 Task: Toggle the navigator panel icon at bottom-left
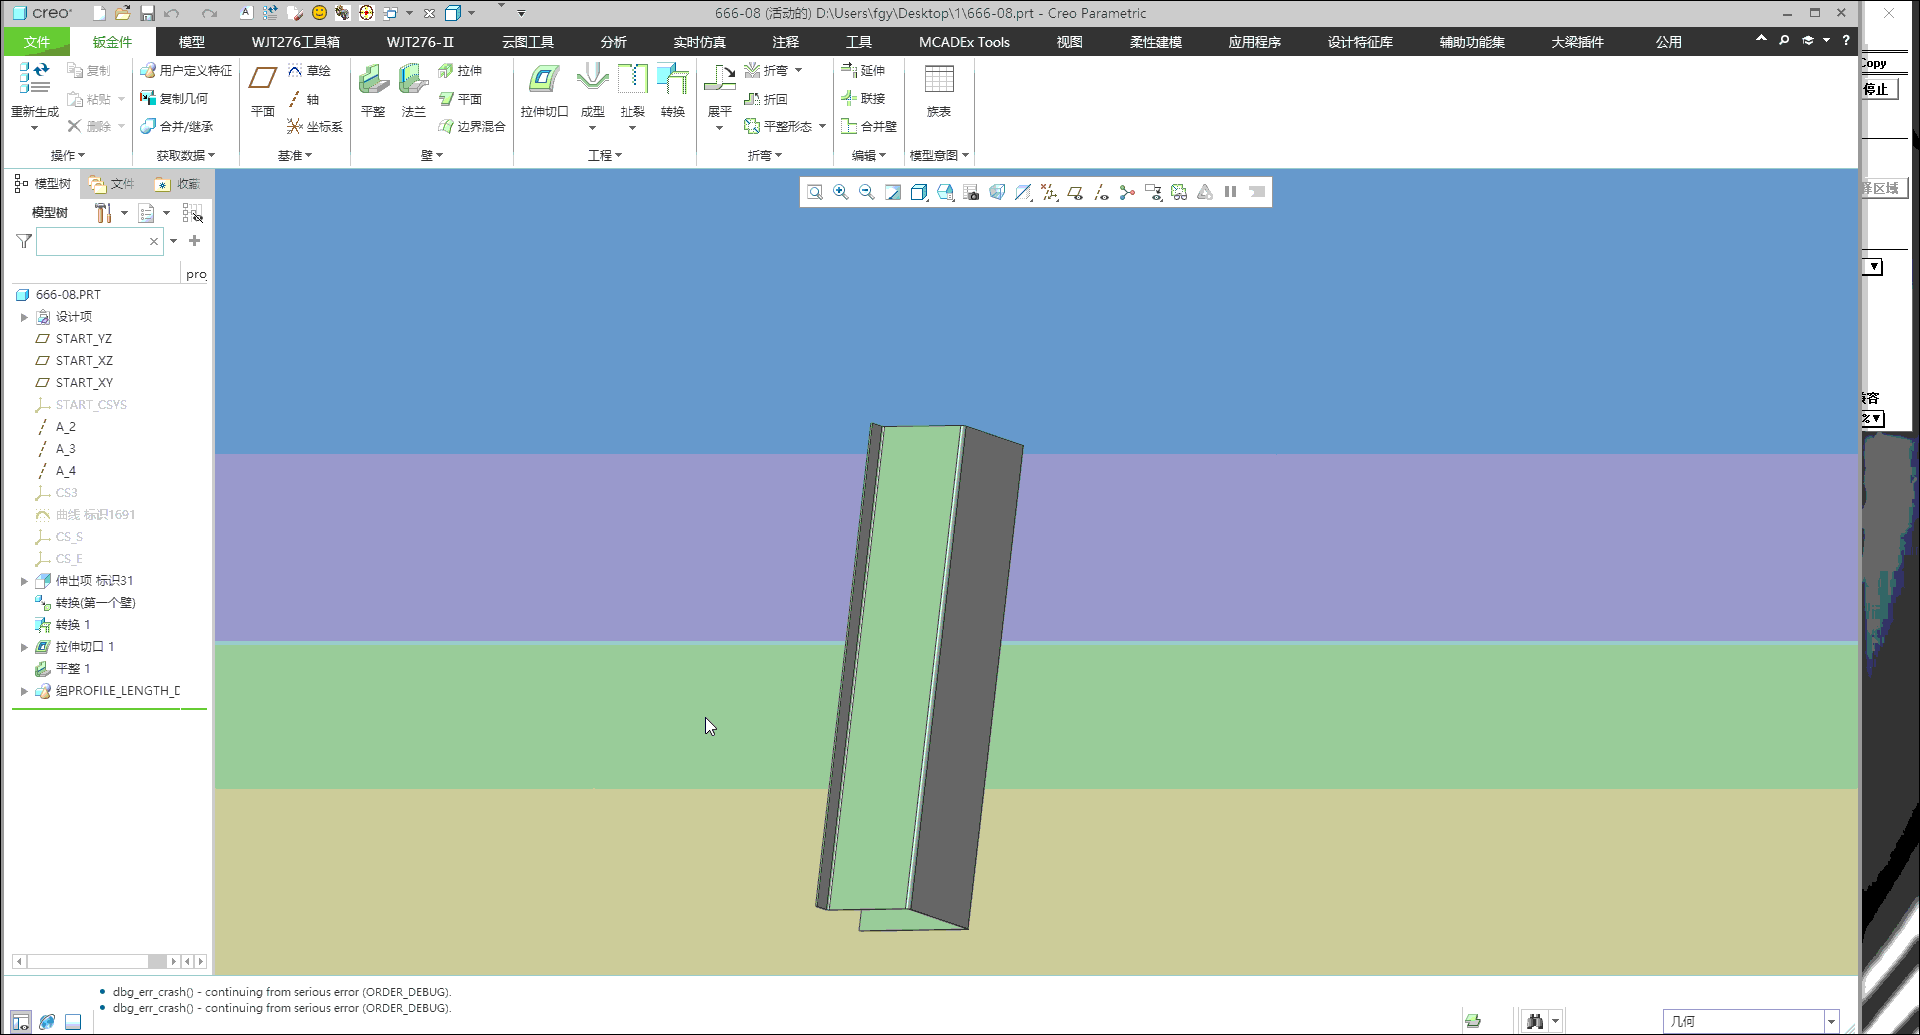click(x=21, y=1022)
